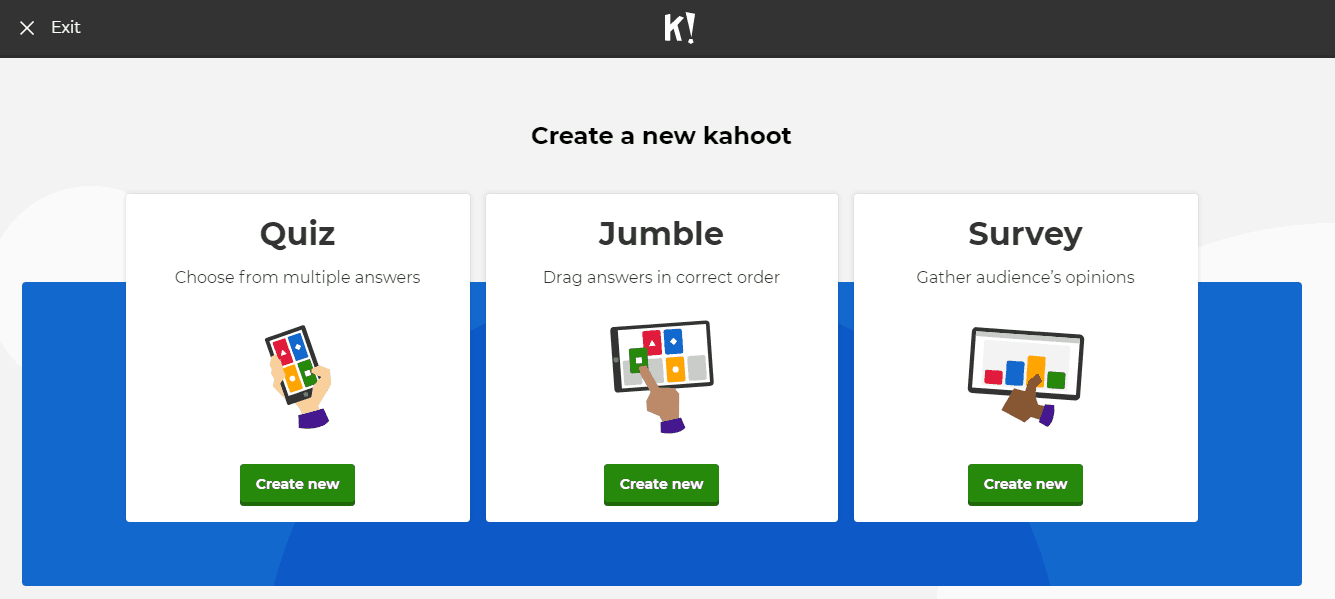Click the orange bar in Survey illustration
1335x599 pixels.
[1036, 367]
